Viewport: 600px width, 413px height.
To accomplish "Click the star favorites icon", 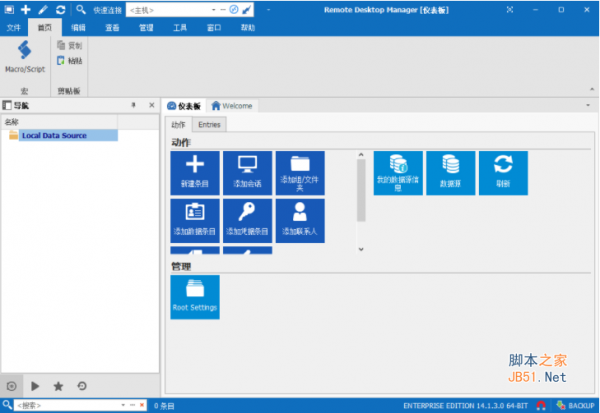I will click(x=58, y=386).
